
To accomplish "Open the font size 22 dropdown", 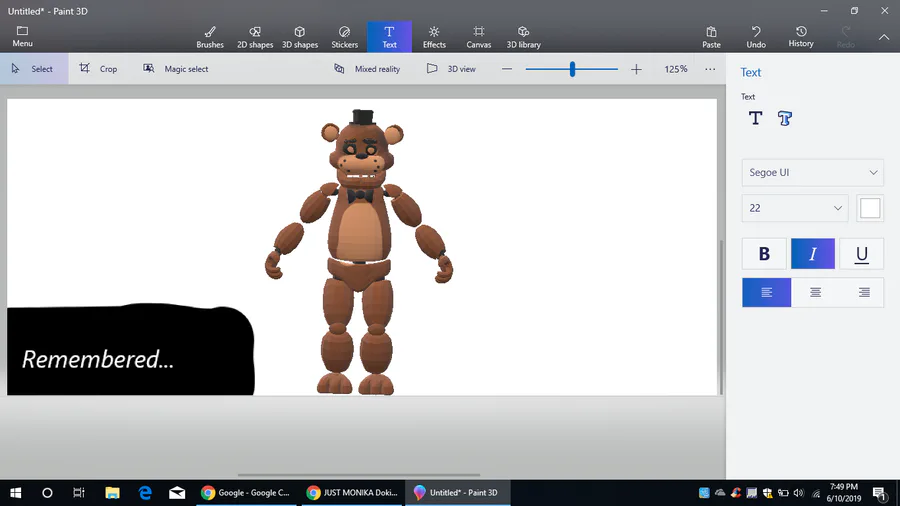I will [794, 208].
